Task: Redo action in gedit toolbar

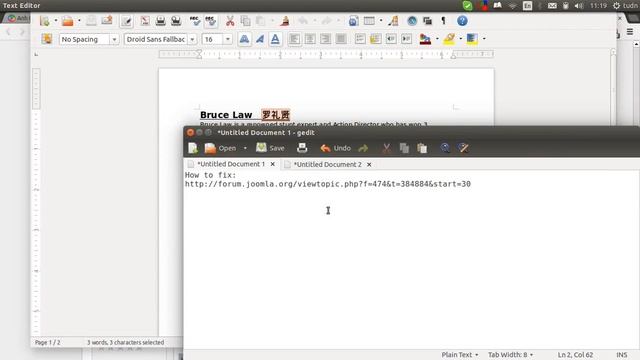Action: 363,148
